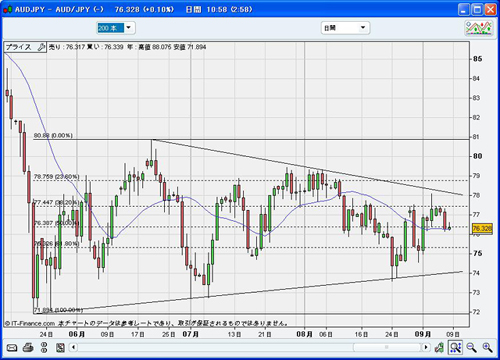Open the 200本 bar count dropdown arrow
The image size is (500, 360).
tap(129, 28)
